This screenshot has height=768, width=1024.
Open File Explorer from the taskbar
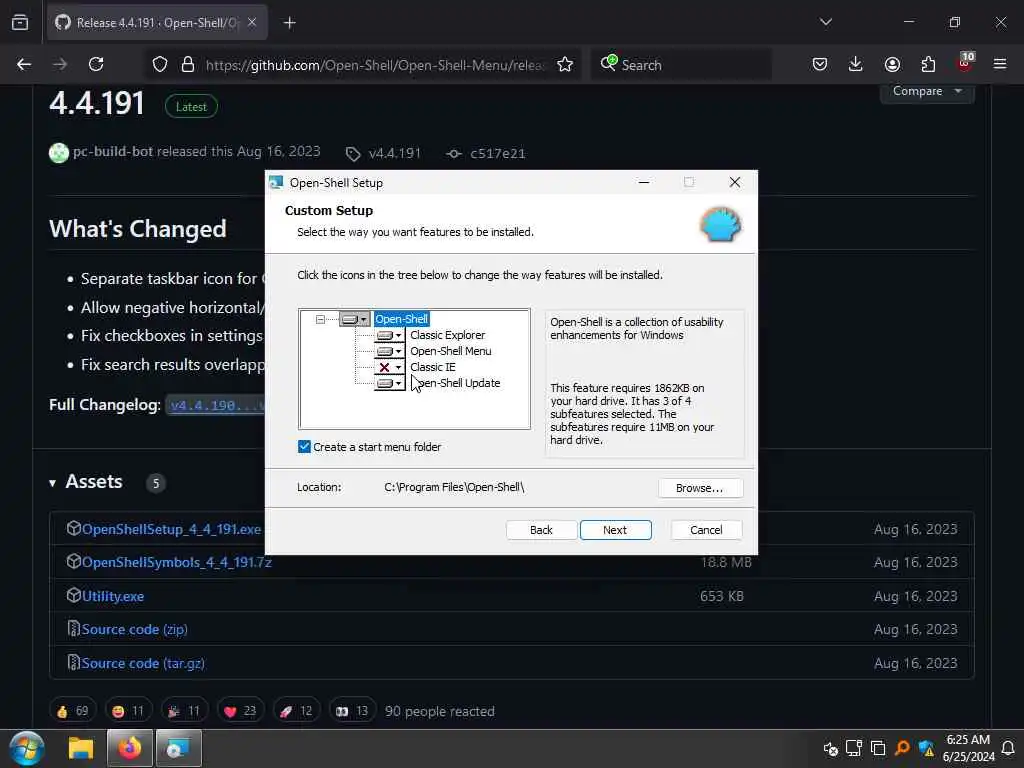tap(81, 748)
